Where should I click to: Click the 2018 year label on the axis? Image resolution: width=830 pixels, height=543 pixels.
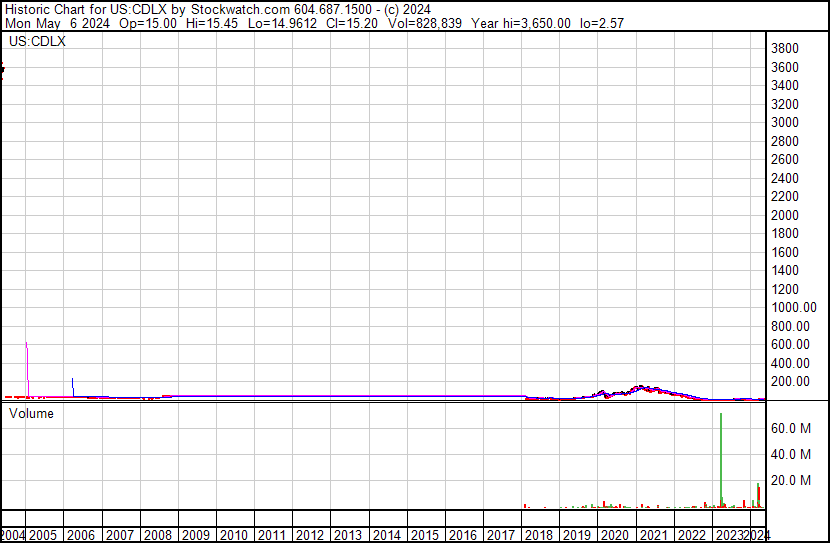click(539, 535)
